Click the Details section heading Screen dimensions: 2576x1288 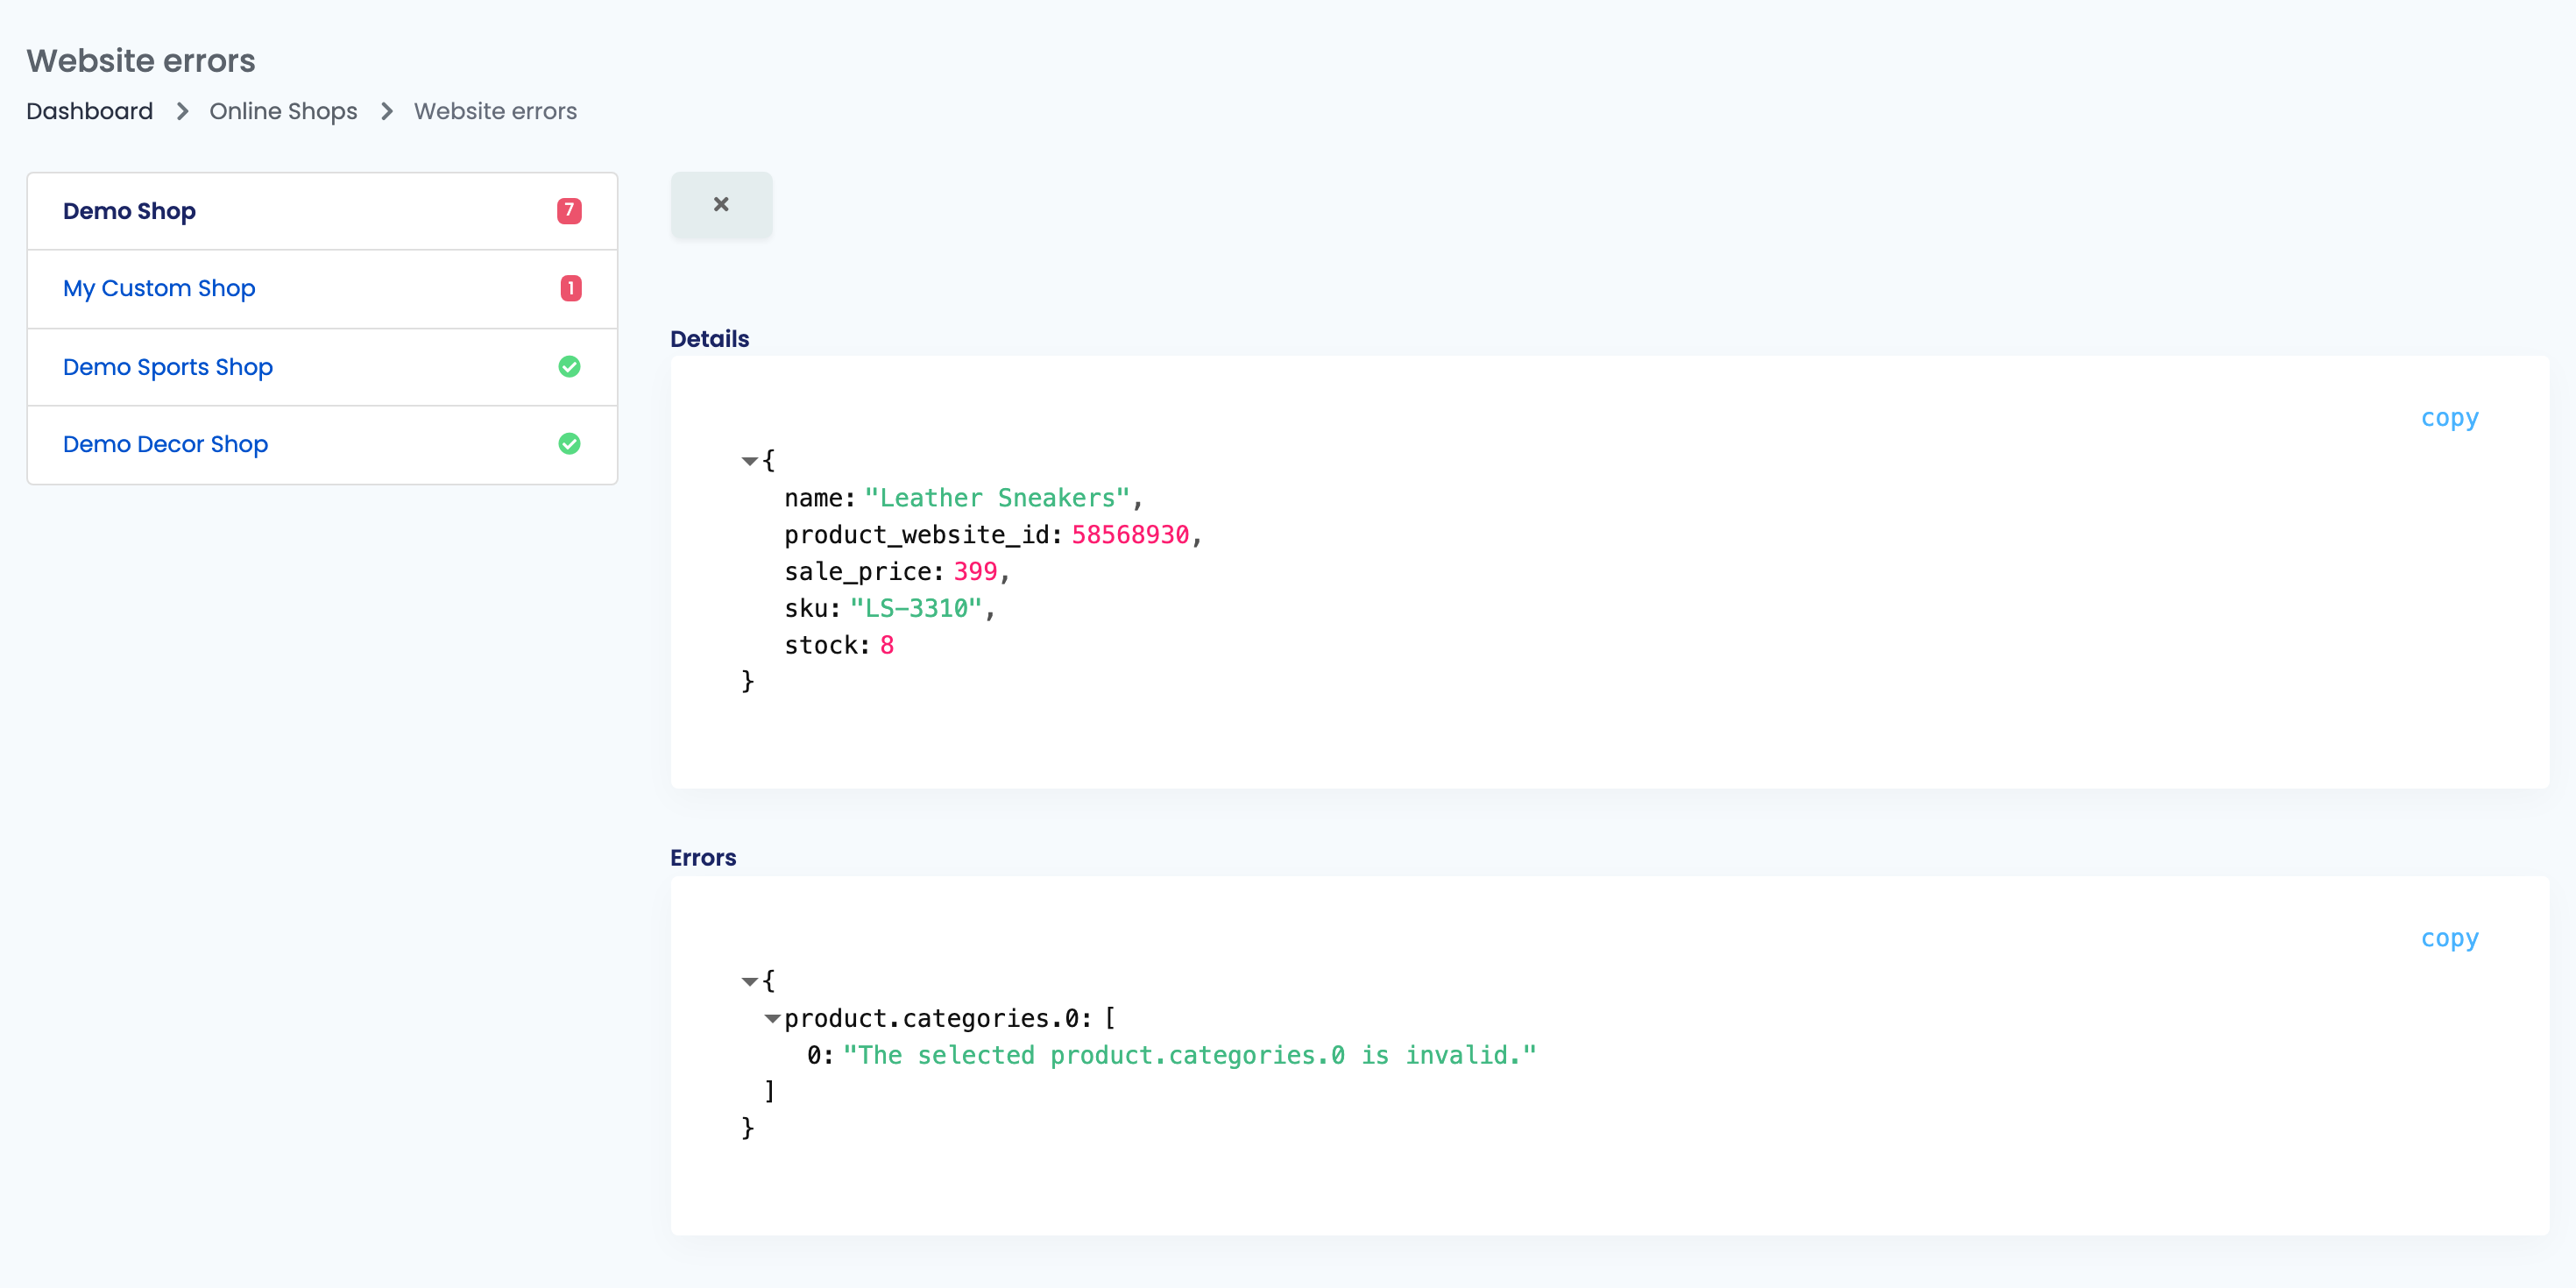709,339
